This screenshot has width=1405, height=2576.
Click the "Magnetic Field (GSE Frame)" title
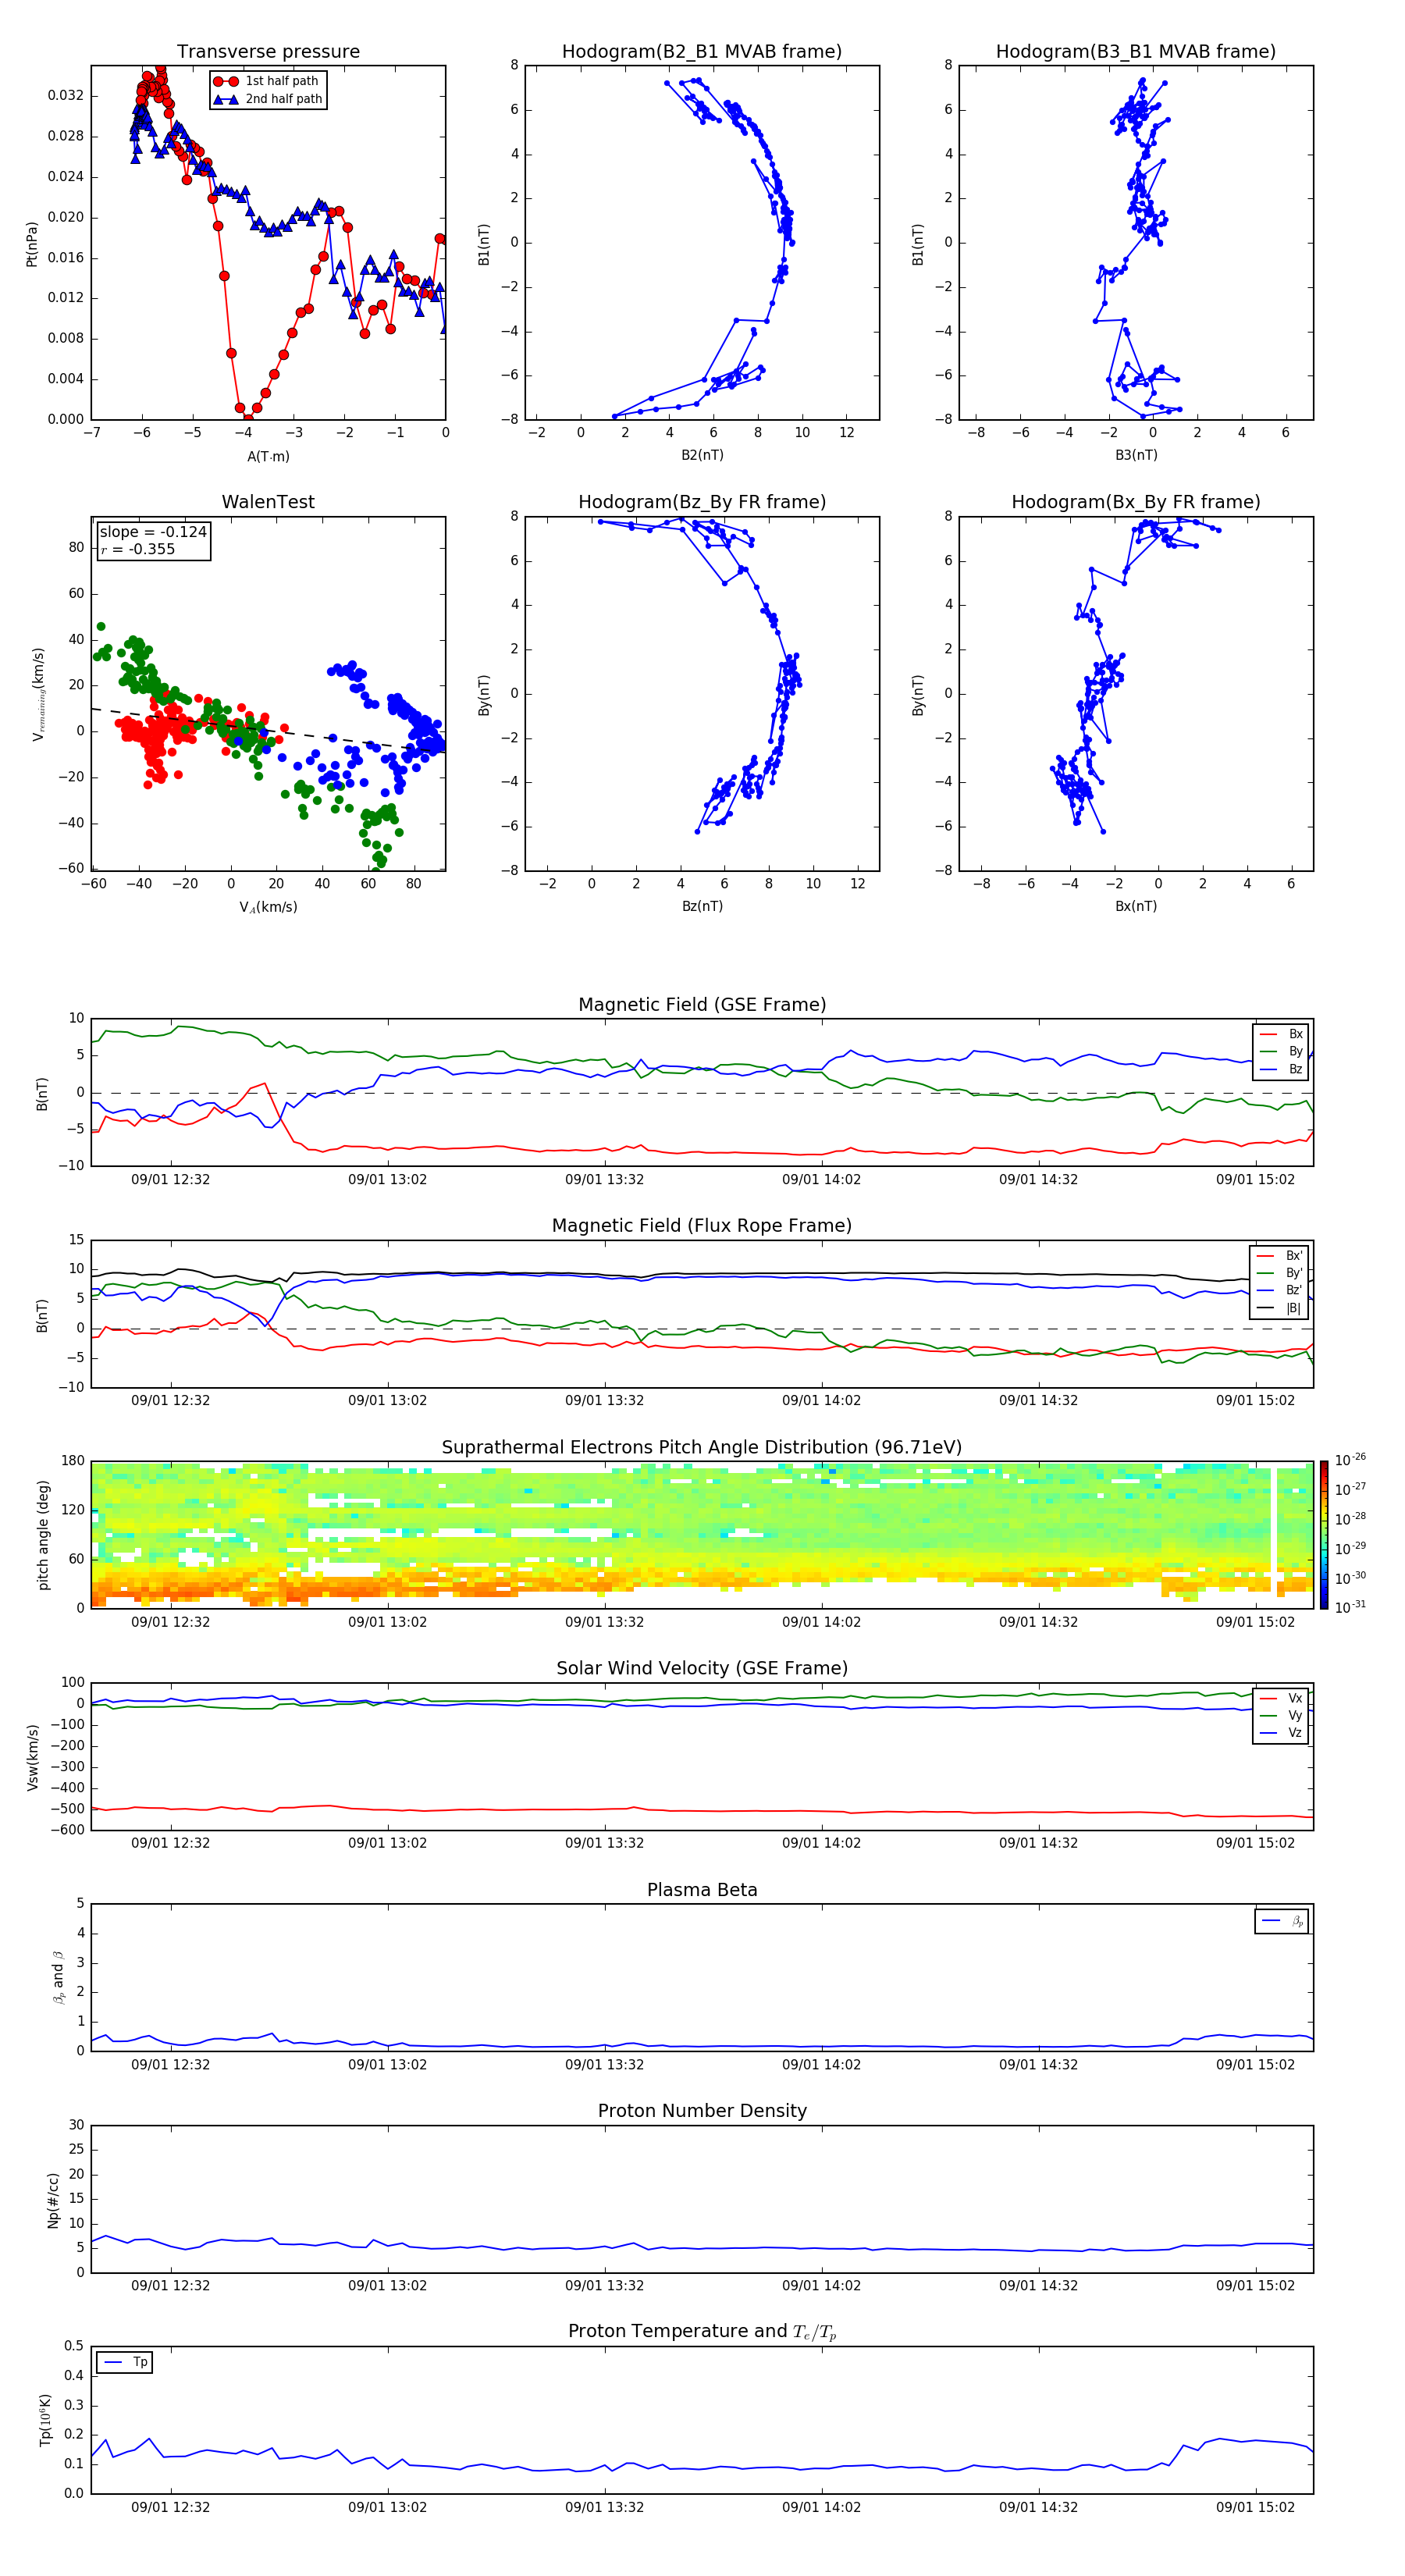click(702, 1005)
